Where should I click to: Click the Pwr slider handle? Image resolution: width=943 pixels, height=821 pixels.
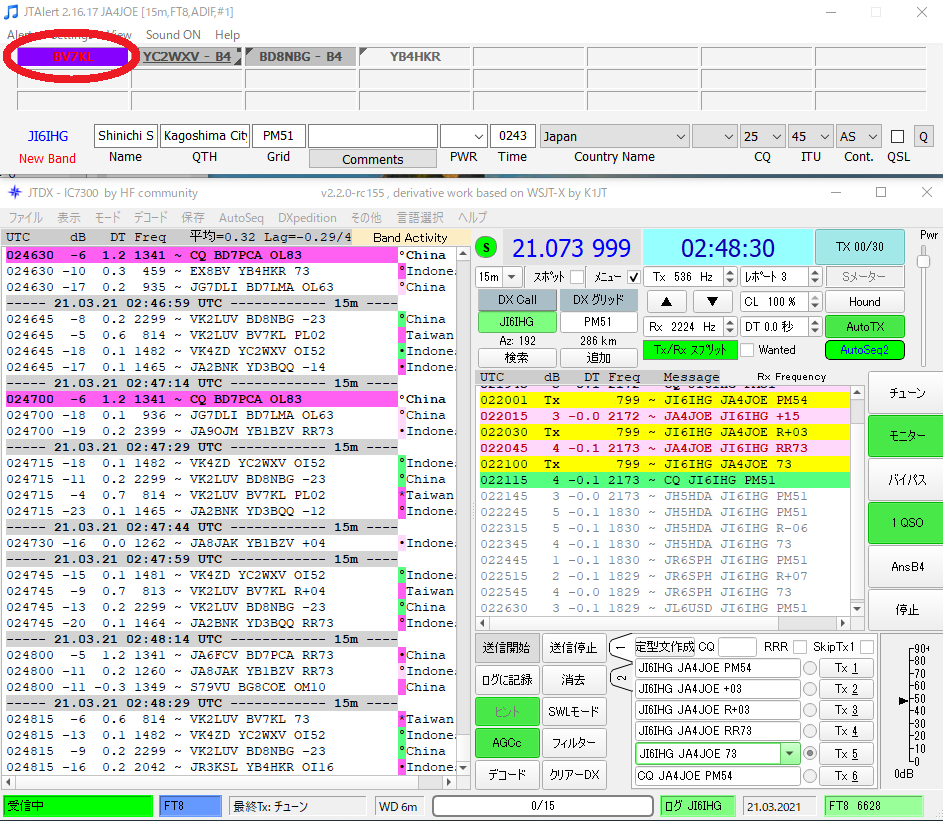click(x=923, y=260)
